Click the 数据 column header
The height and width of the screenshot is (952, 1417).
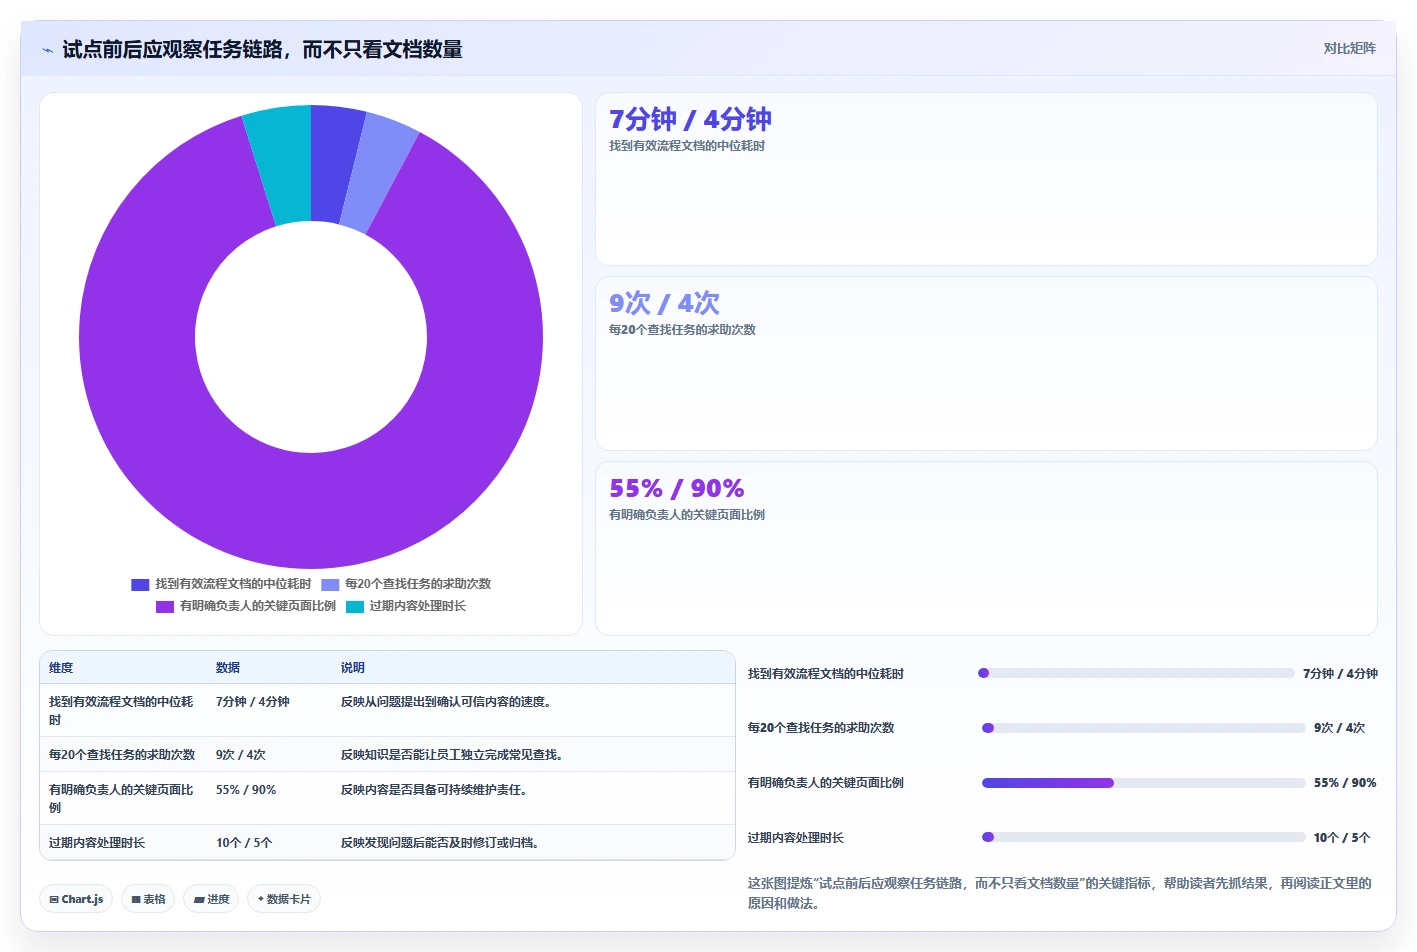point(228,668)
